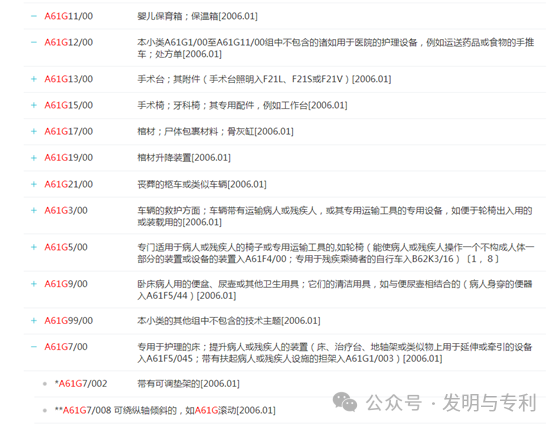Viewport: 558px width, 431px height.
Task: Expand the A61G15/00 row
Action: click(x=34, y=105)
